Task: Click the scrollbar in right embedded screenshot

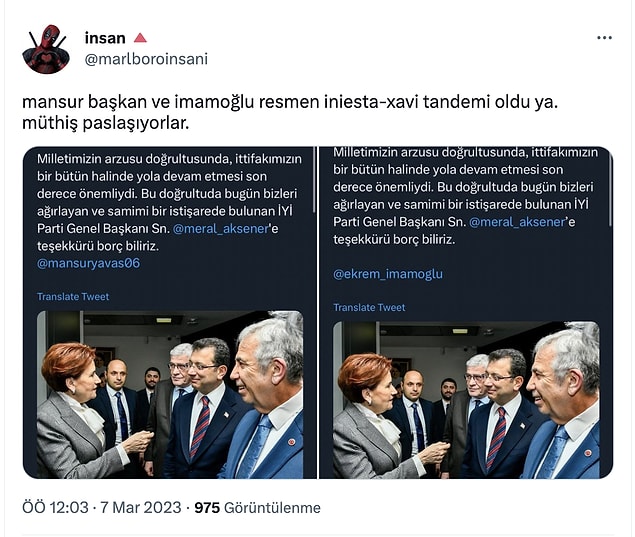Action: pos(611,186)
